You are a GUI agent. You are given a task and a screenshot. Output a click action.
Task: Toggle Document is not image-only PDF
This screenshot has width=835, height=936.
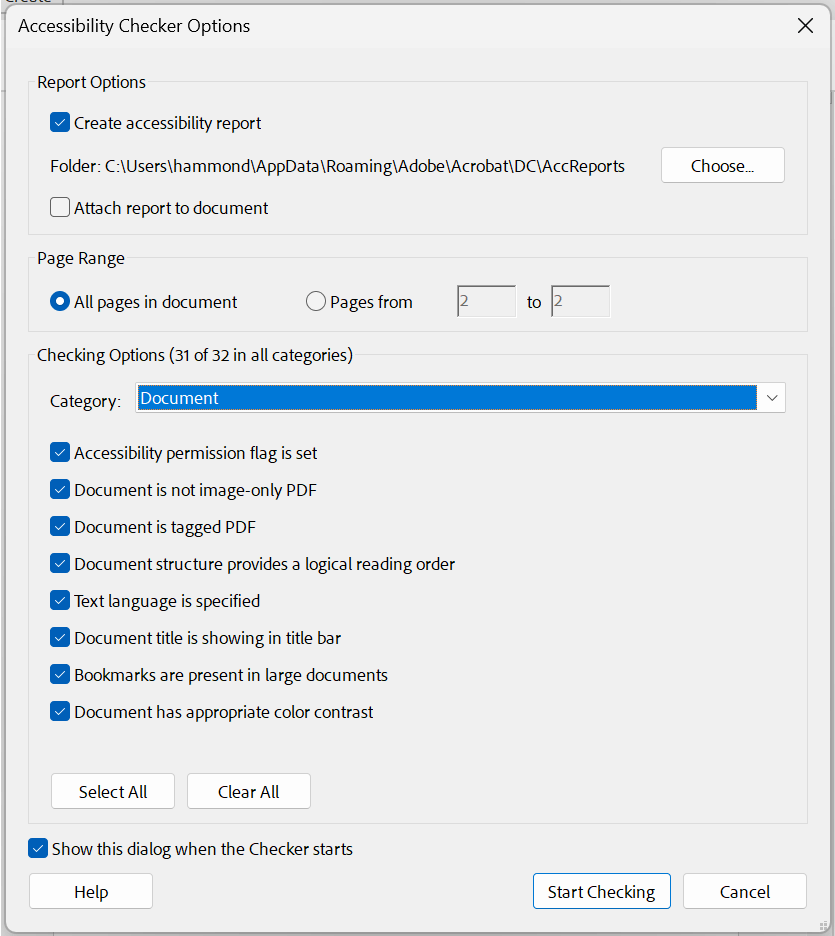[60, 489]
